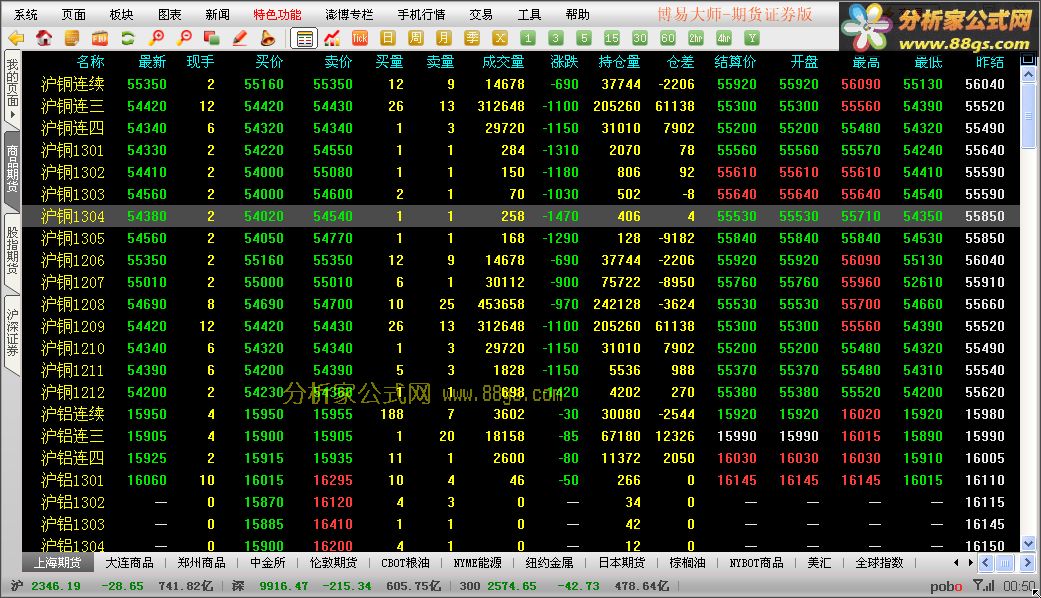Click the F10 information toolbar icon
This screenshot has width=1041, height=598.
tap(100, 38)
